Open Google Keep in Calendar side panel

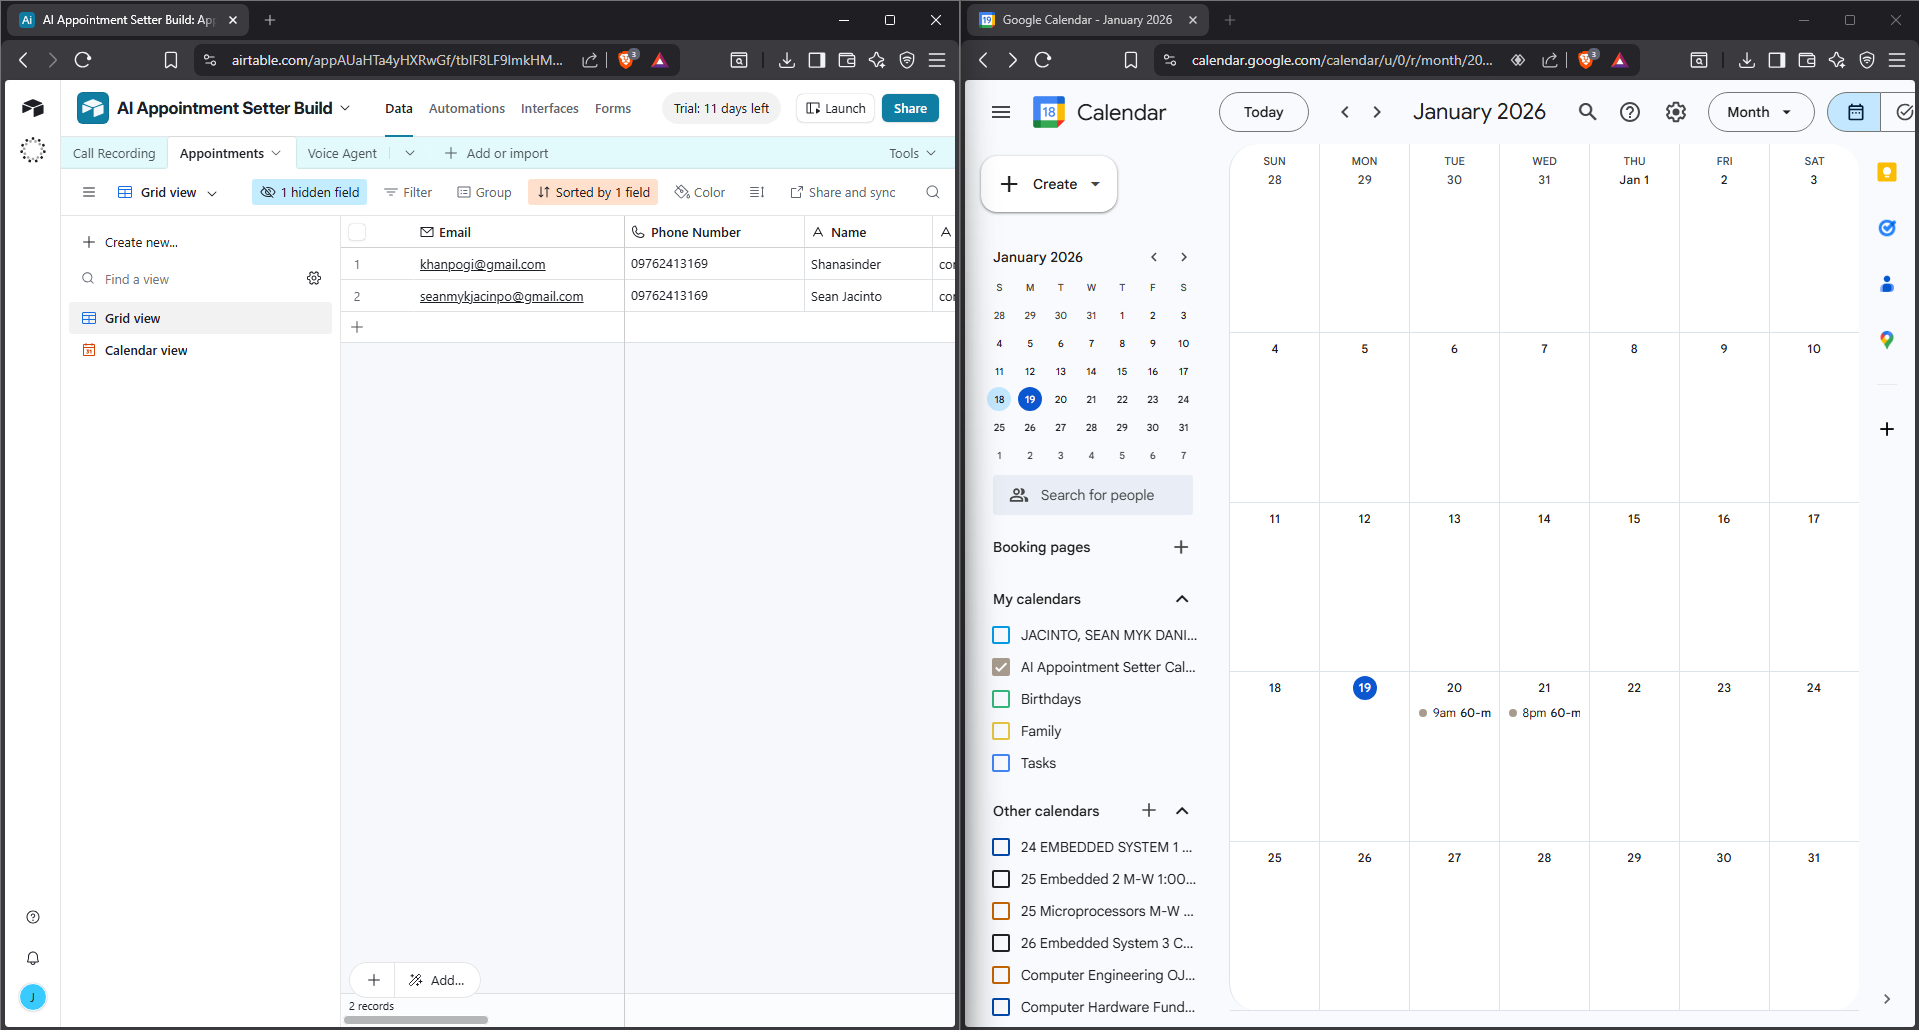[x=1887, y=172]
